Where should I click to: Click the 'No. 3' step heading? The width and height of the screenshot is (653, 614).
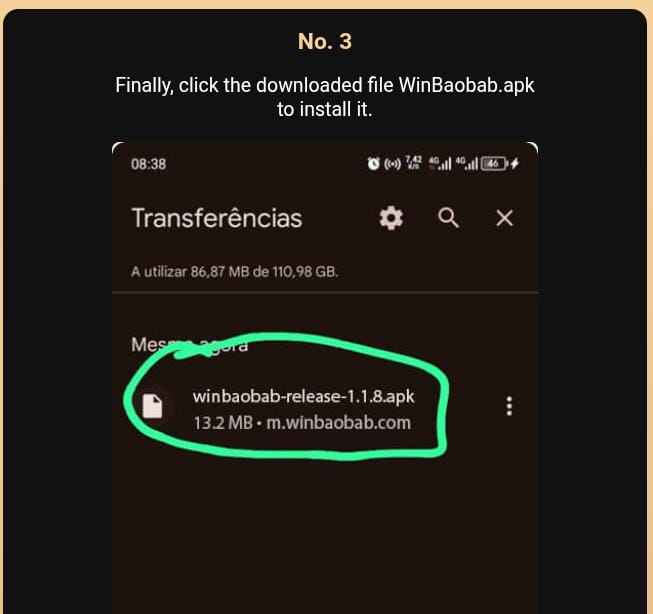pyautogui.click(x=325, y=41)
